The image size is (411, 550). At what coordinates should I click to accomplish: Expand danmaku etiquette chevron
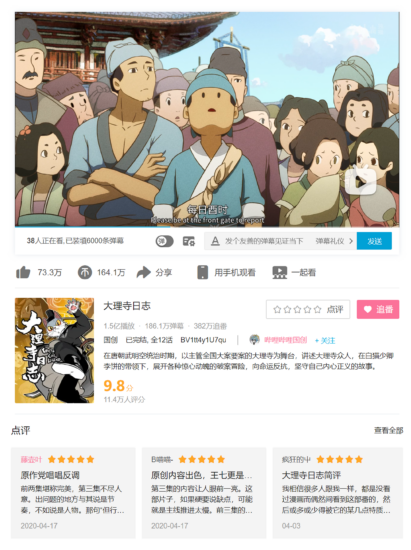click(351, 241)
